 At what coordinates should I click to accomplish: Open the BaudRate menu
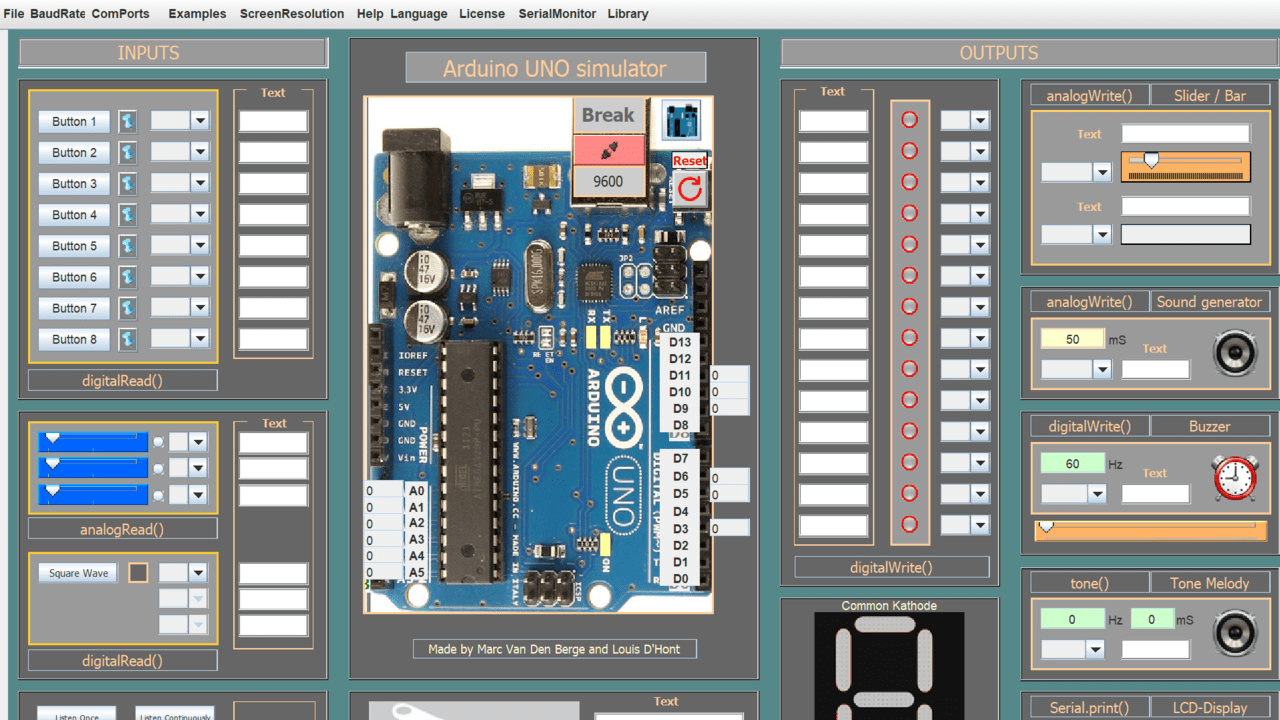click(x=58, y=14)
